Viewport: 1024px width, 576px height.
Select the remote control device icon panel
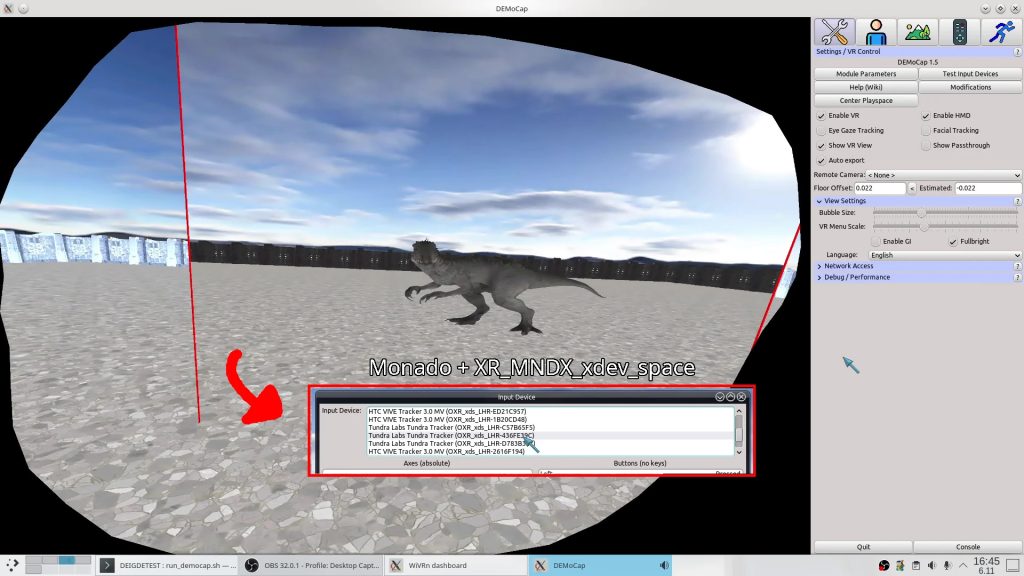click(959, 31)
